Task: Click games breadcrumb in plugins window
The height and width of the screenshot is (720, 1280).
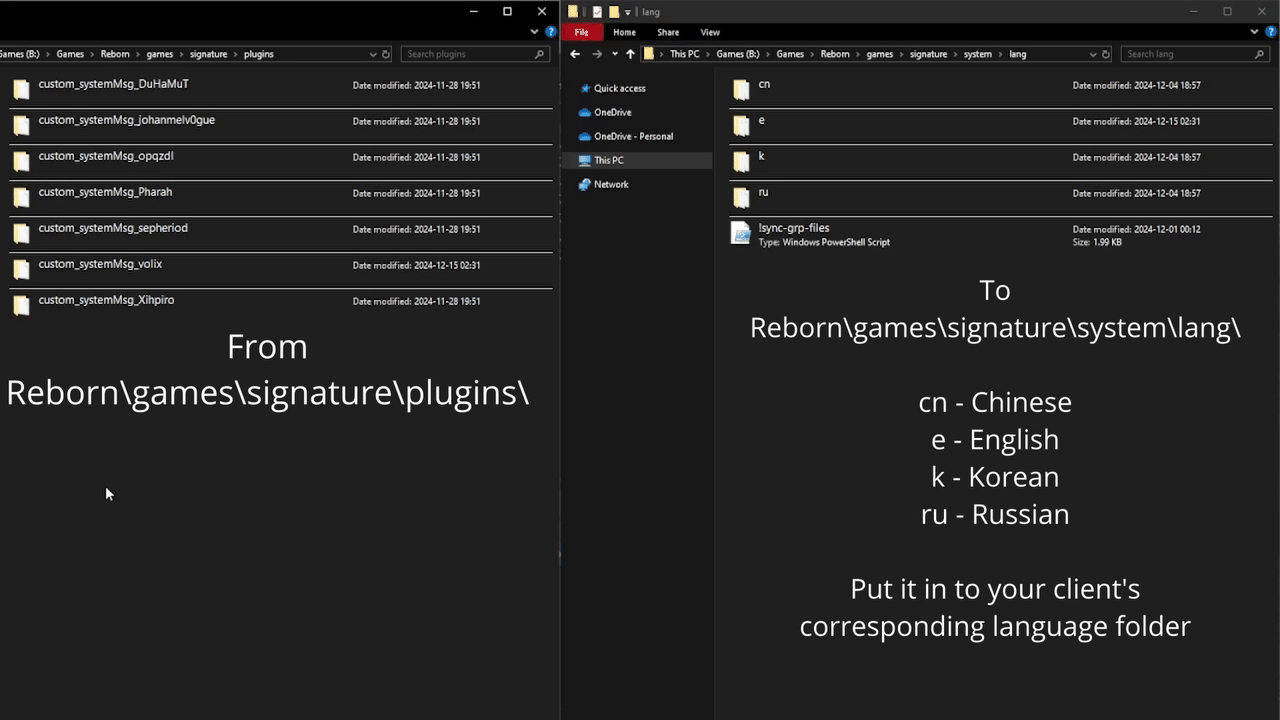Action: coord(160,54)
